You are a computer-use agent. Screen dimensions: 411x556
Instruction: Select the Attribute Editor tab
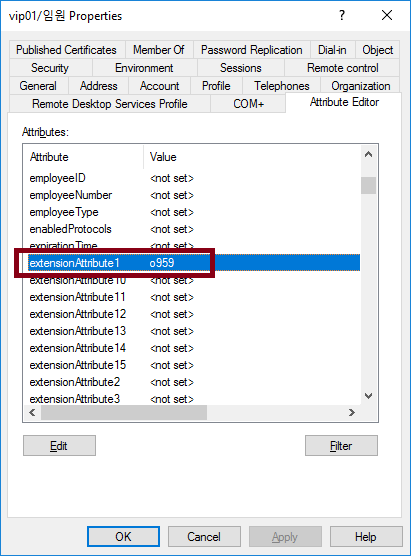(344, 102)
